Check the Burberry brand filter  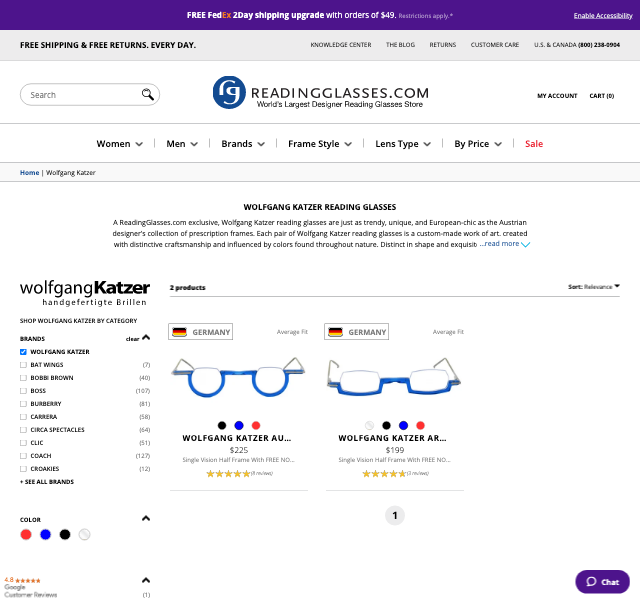tap(24, 404)
